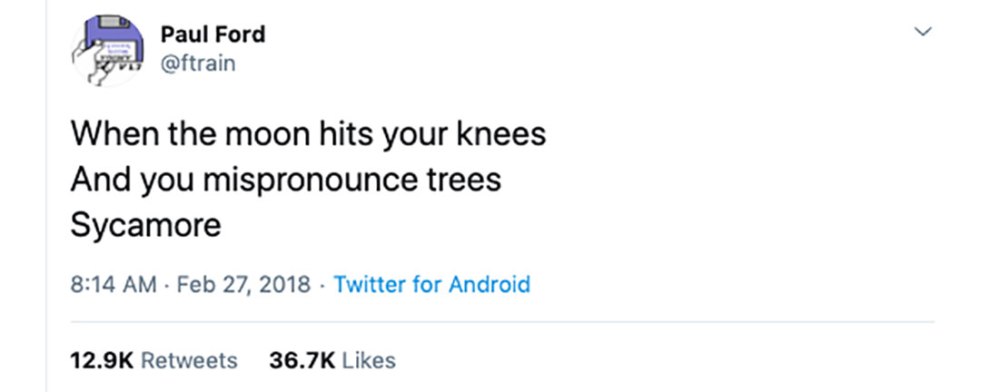The height and width of the screenshot is (392, 999).
Task: Click the line 'When the moon hits your knees'
Action: 308,134
